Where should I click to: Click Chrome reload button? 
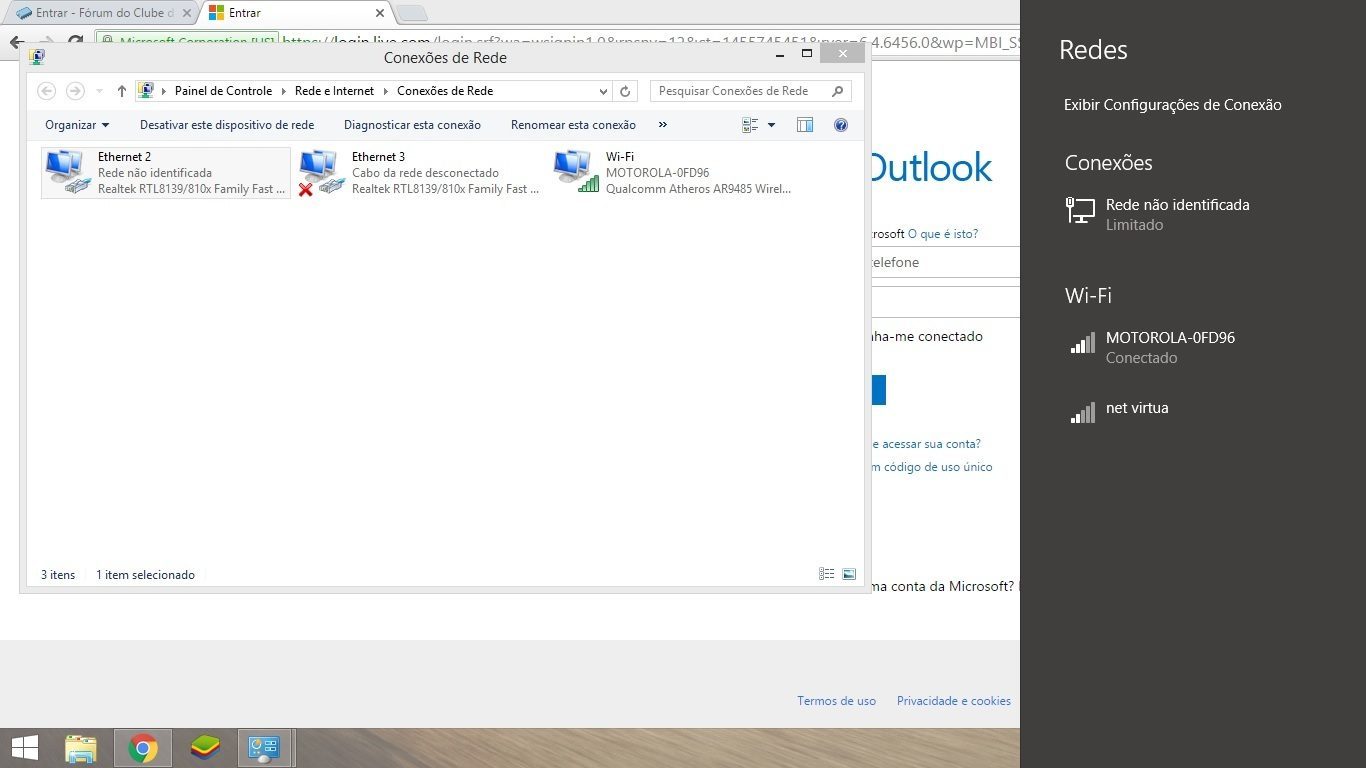(75, 43)
